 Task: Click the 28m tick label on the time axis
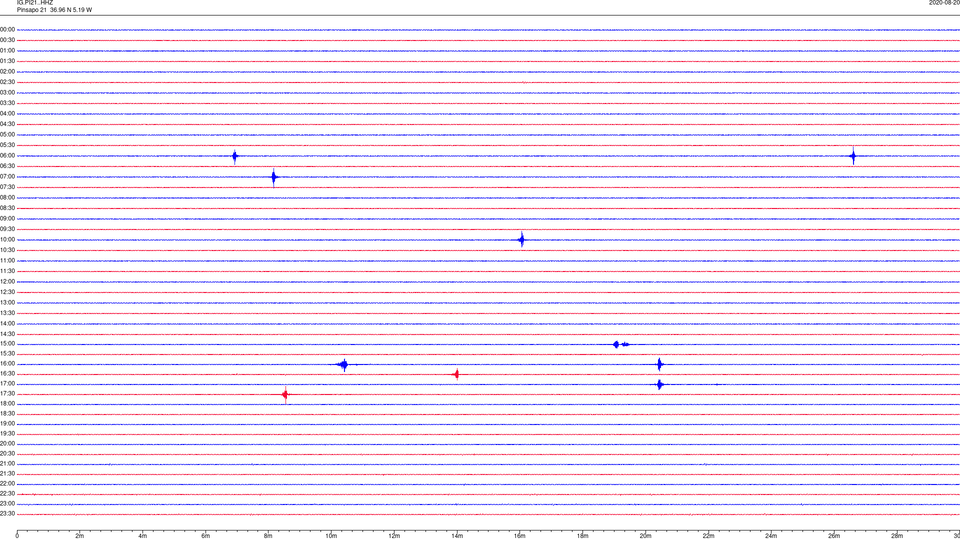tap(897, 536)
